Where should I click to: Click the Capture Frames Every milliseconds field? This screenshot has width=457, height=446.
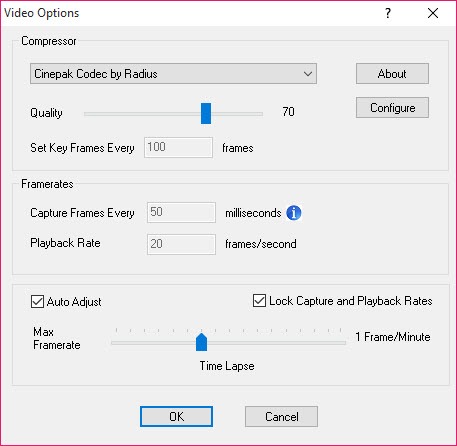pyautogui.click(x=181, y=212)
